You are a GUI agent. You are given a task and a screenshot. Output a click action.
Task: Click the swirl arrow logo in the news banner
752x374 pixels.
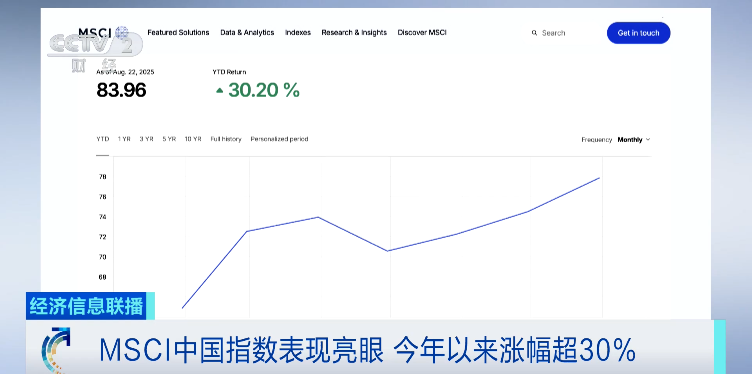(x=56, y=350)
